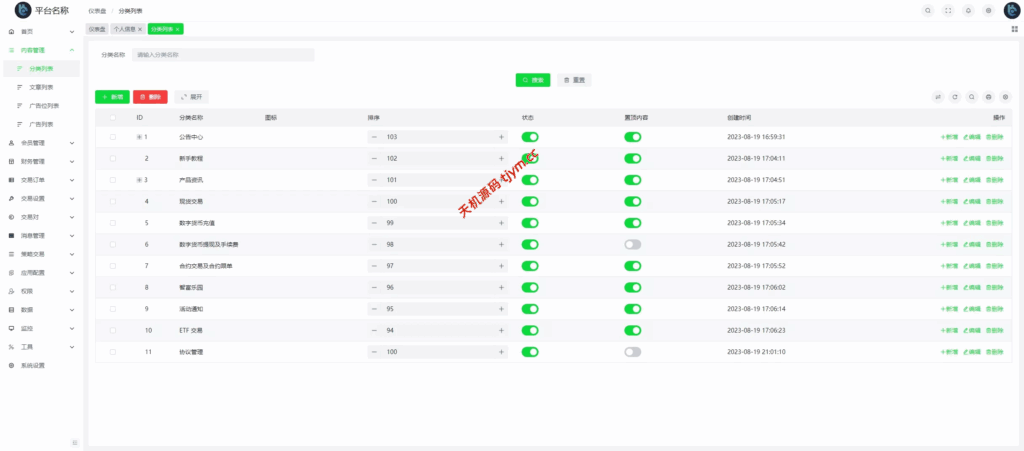Switch to the 仪表盘 tab

(97, 29)
